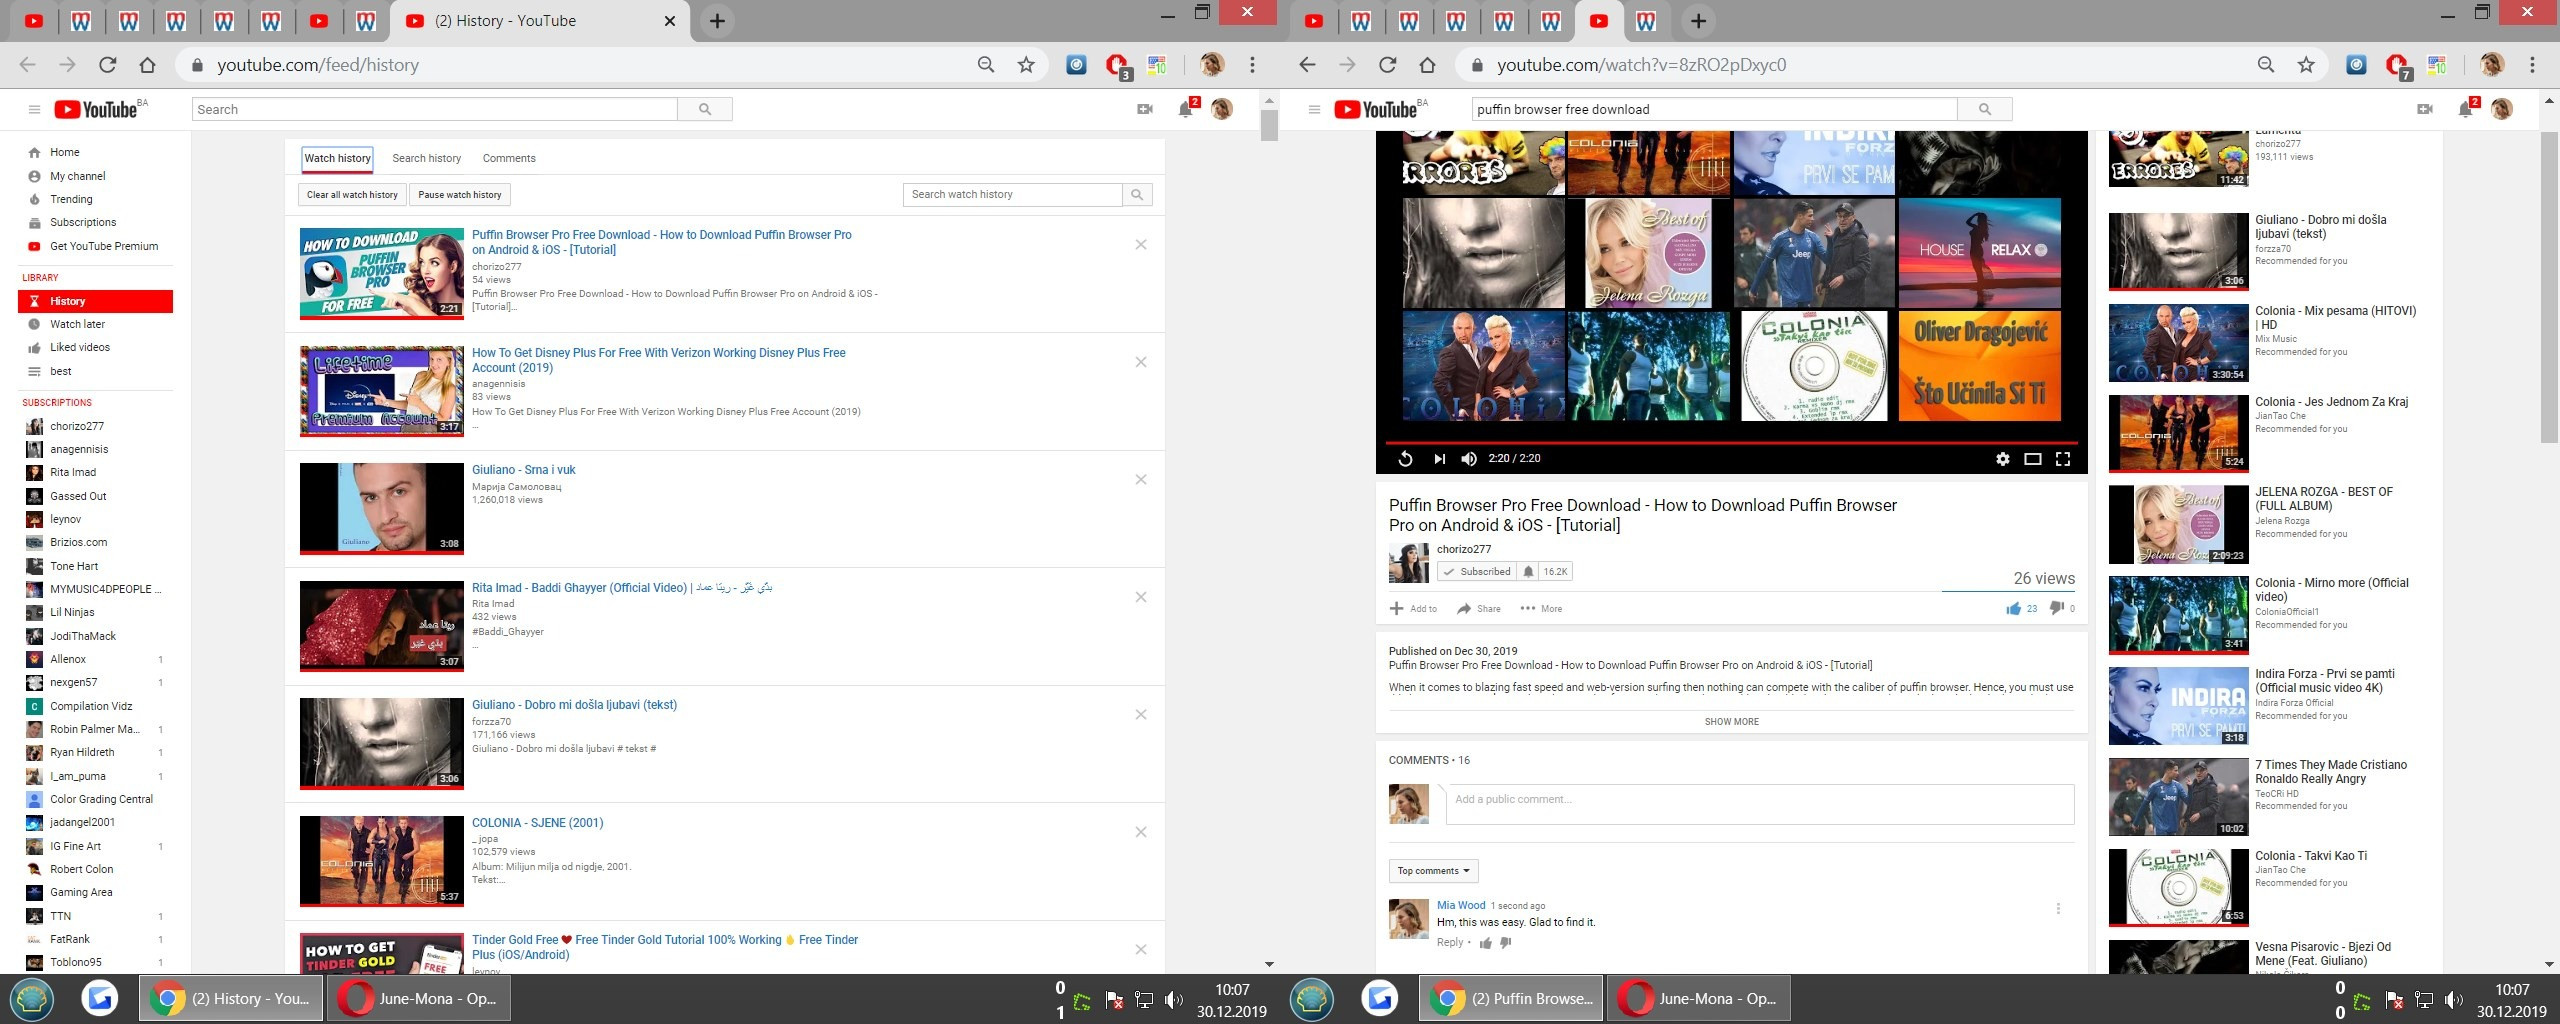Open the Top comments sort dropdown
The height and width of the screenshot is (1024, 2560).
click(1433, 871)
